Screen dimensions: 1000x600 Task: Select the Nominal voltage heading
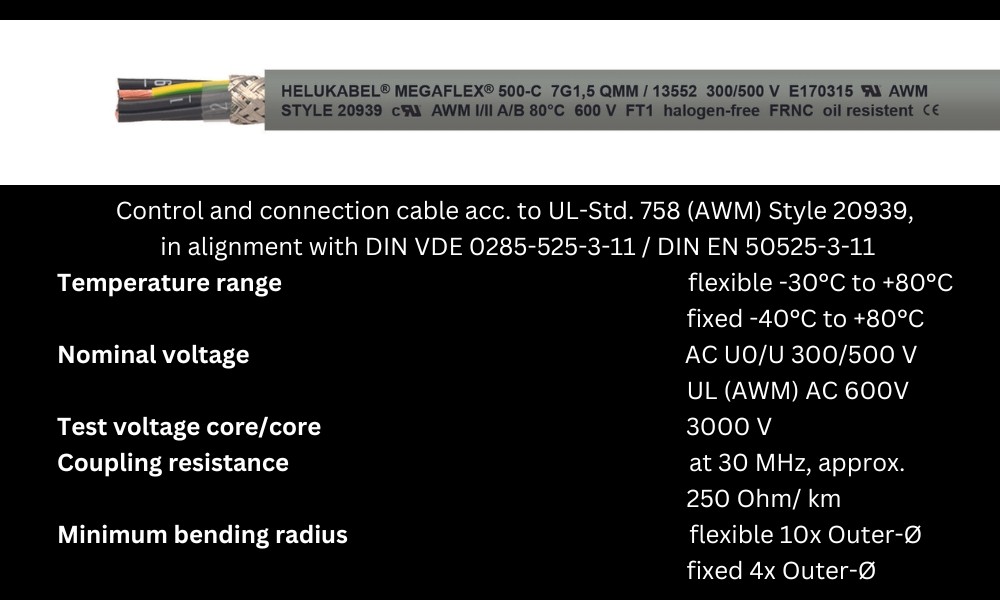[x=153, y=355]
